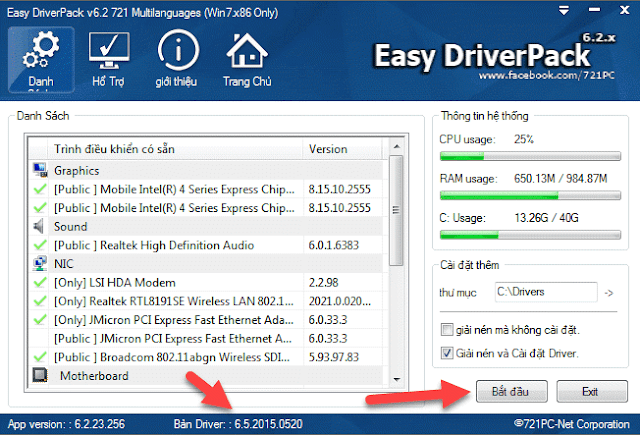Click the RAM usage progress bar

tap(530, 195)
